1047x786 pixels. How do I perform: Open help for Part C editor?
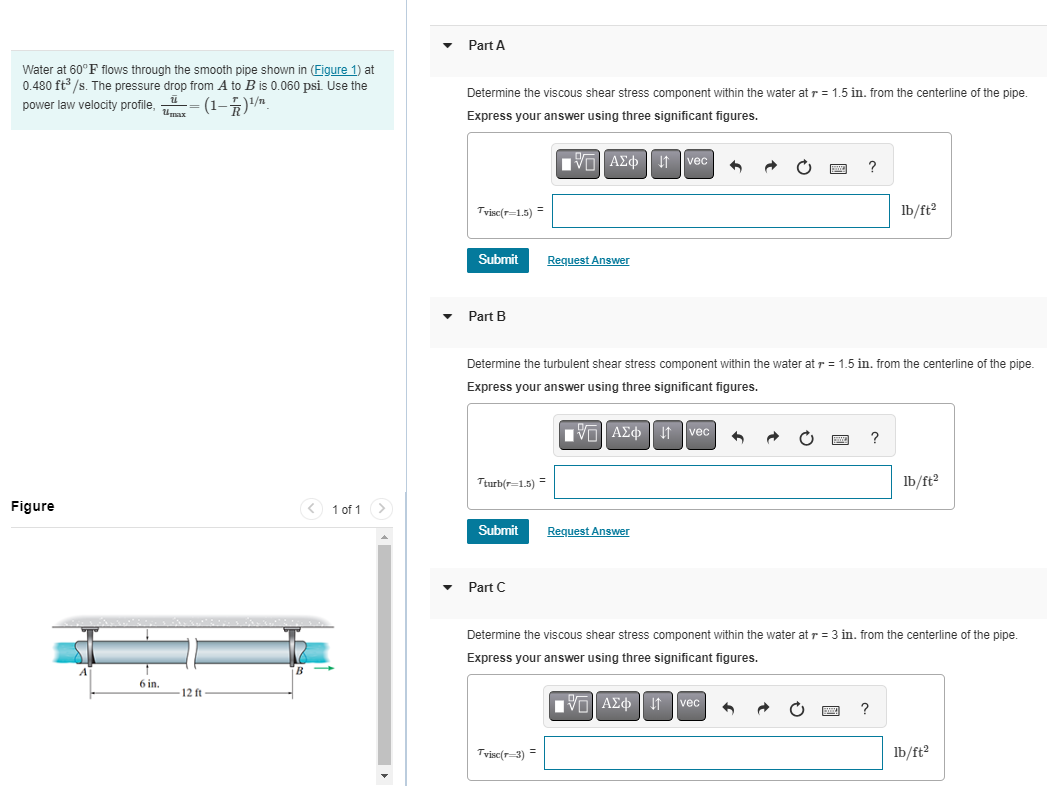[865, 709]
